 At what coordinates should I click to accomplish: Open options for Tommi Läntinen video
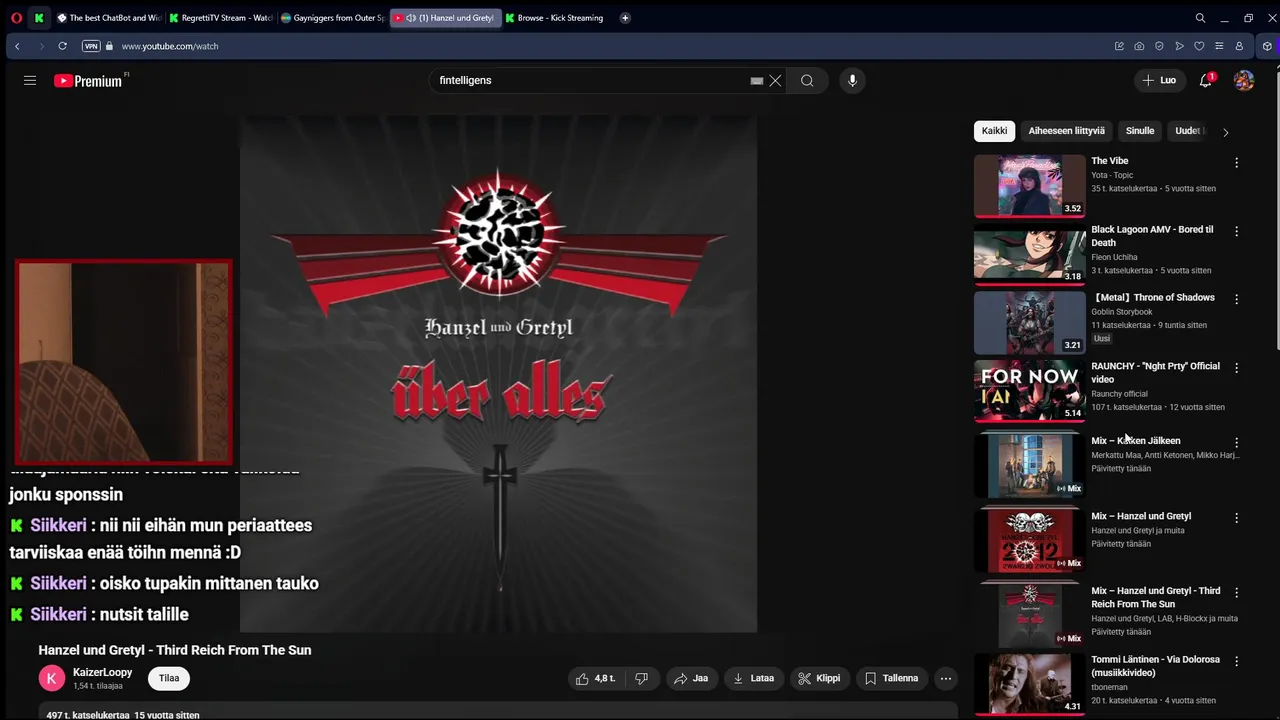click(1236, 661)
